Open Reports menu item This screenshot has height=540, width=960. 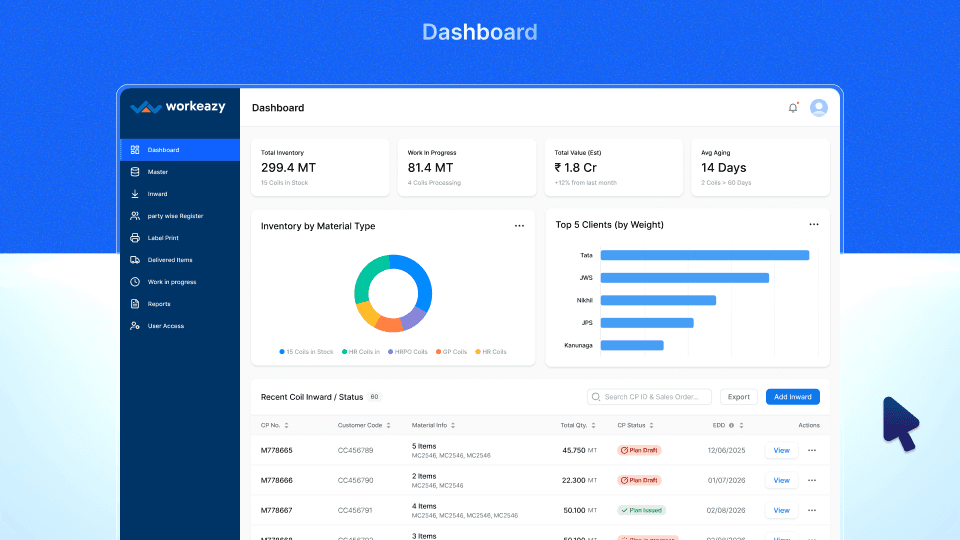180,304
